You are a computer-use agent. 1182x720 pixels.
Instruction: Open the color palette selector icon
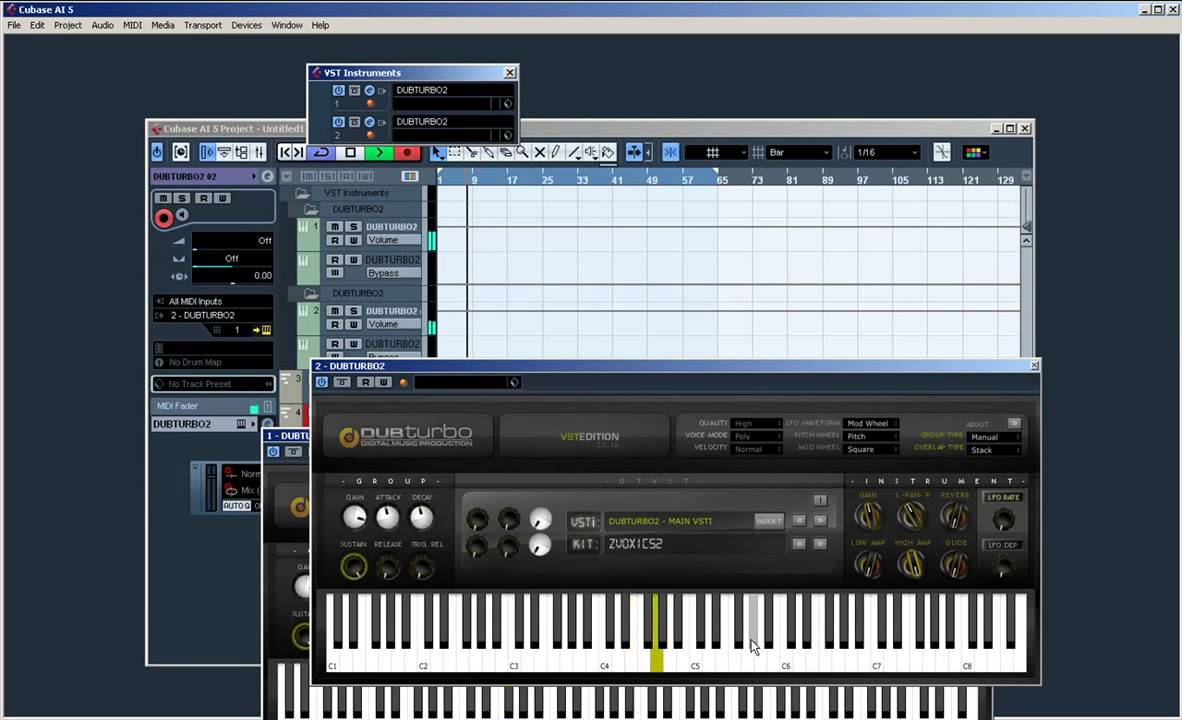[x=975, y=152]
